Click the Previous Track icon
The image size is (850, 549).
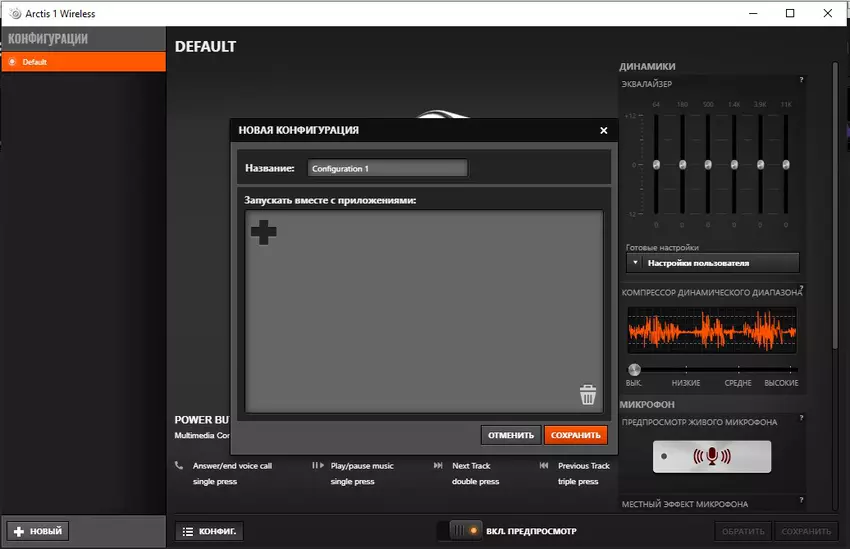[x=544, y=466]
